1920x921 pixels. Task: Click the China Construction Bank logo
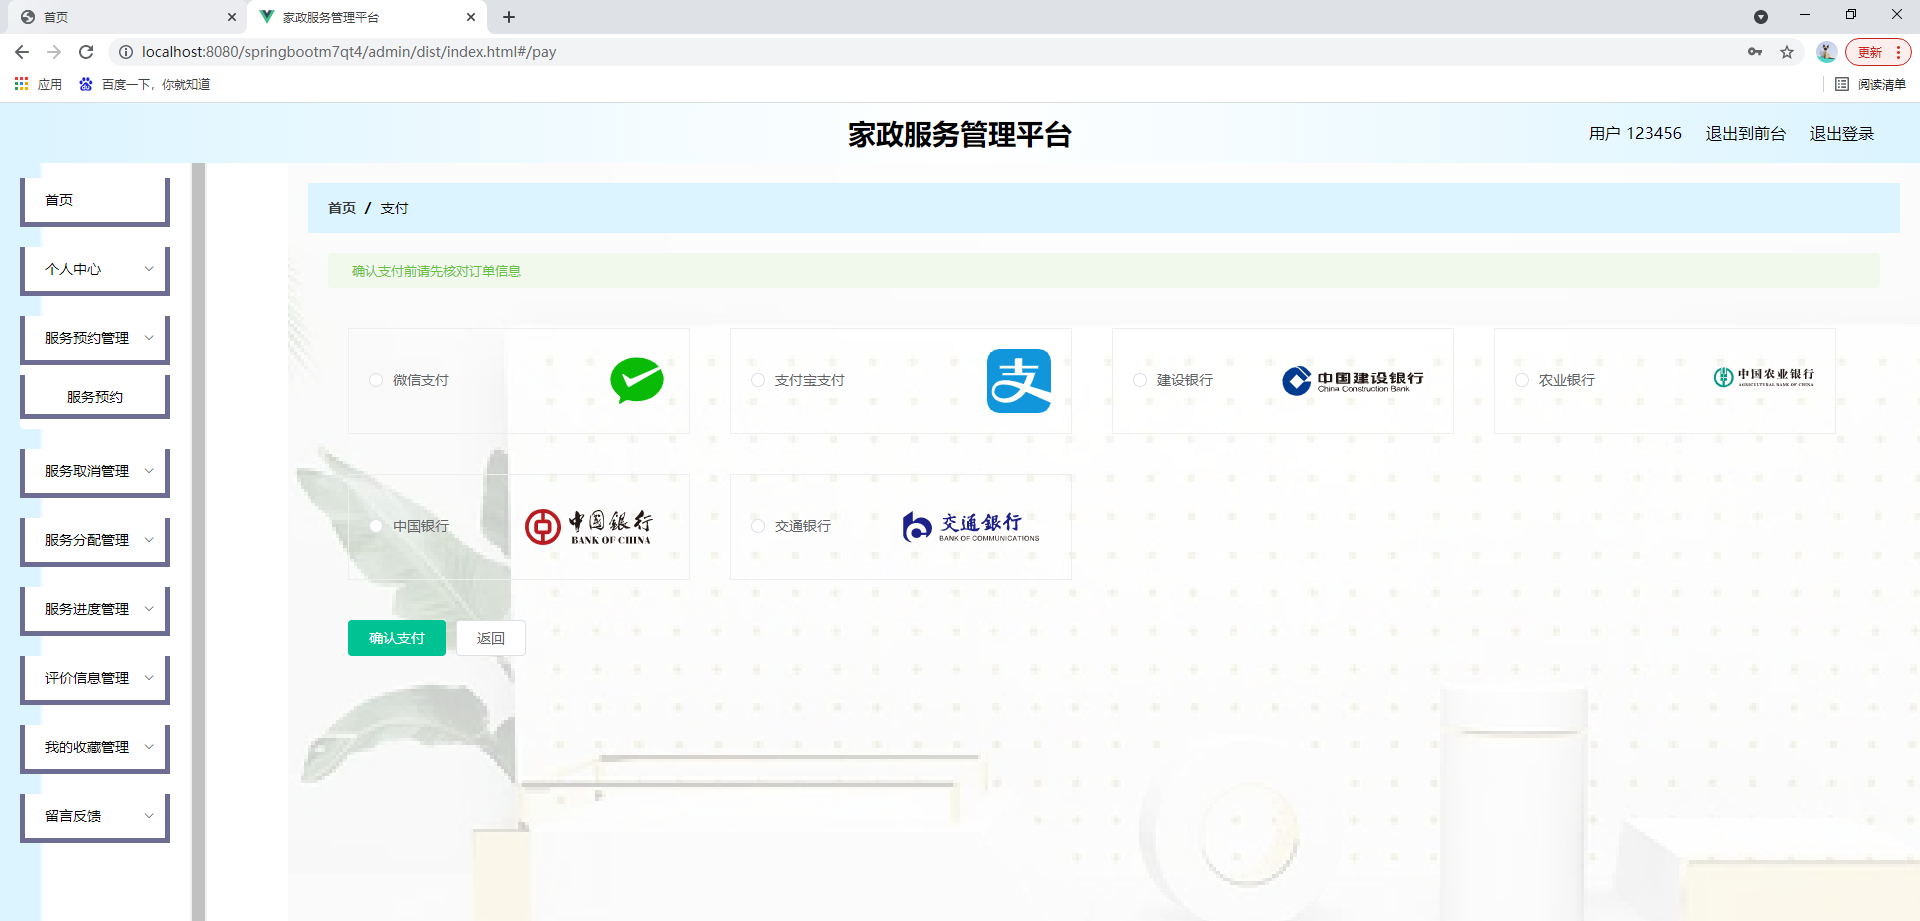pos(1353,381)
